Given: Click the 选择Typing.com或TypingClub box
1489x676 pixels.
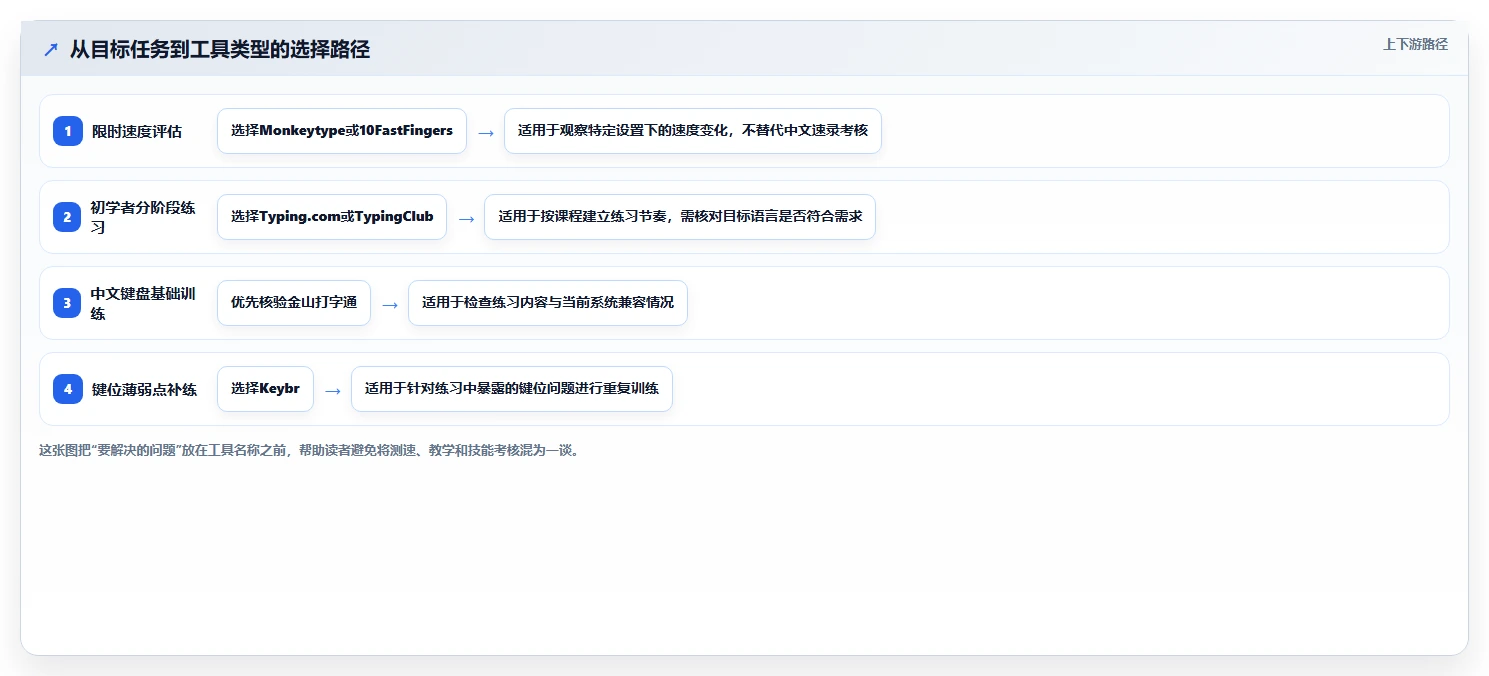Looking at the screenshot, I should click(332, 217).
